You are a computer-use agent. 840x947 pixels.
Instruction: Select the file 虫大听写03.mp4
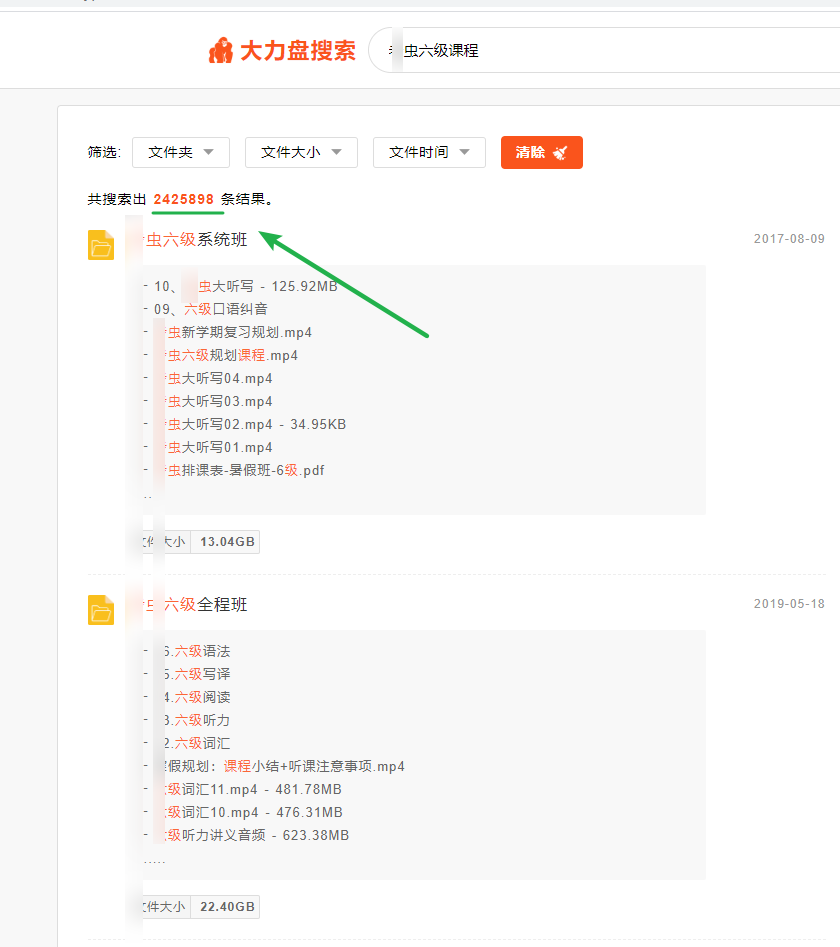(219, 401)
